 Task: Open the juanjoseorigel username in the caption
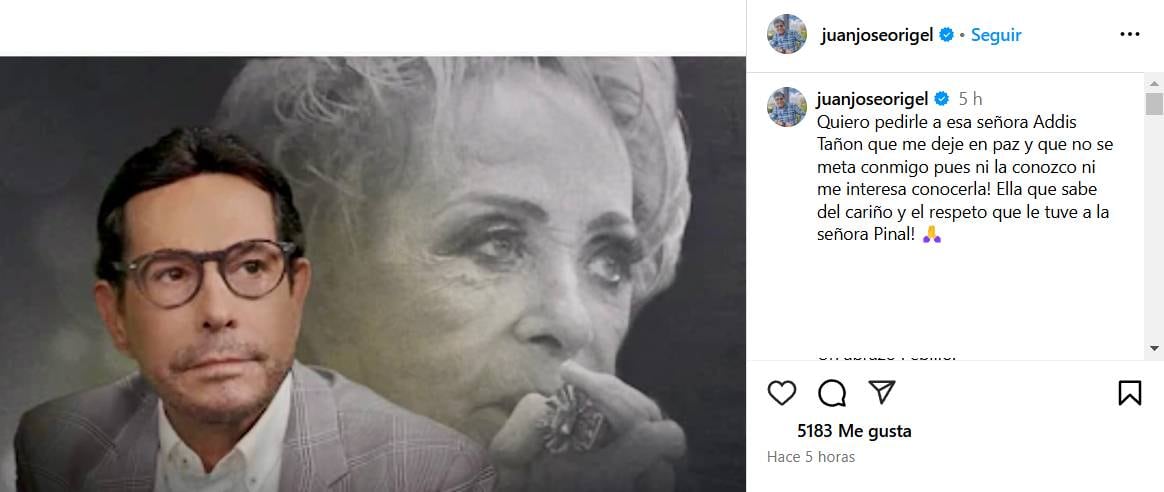tap(873, 99)
